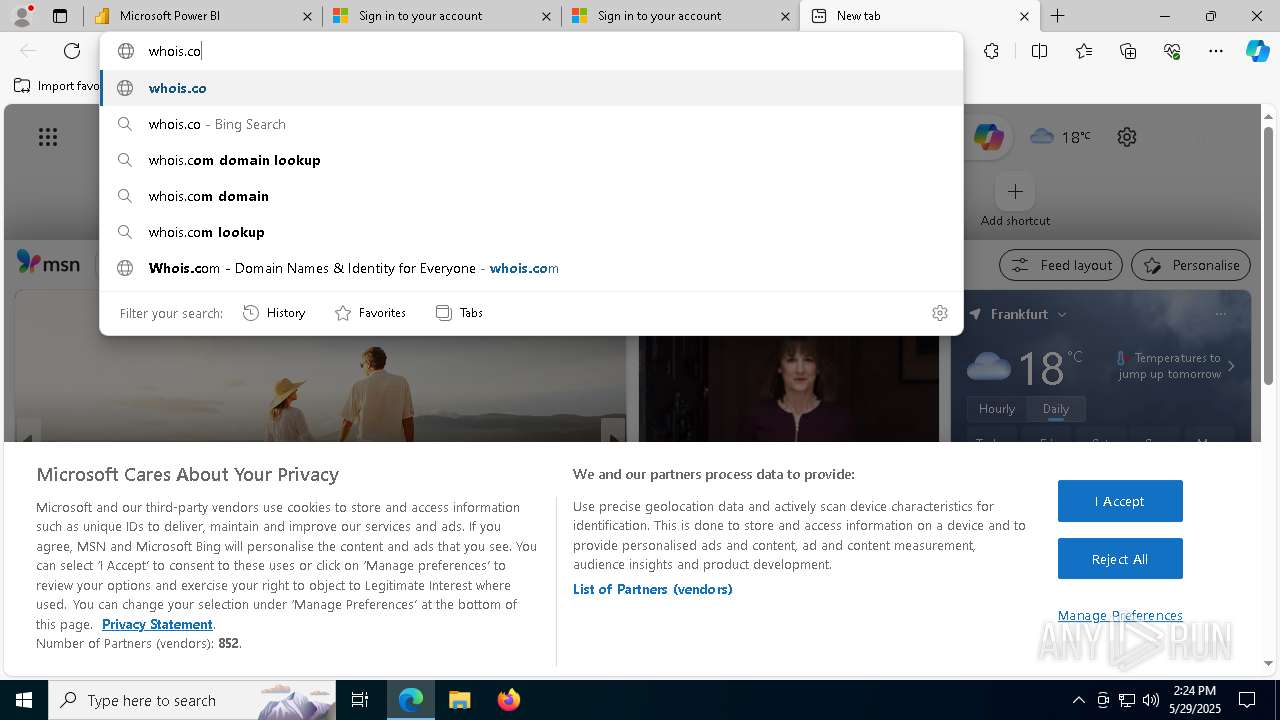Screen dimensions: 1280x720
Task: Filter search by Favorites
Action: [x=370, y=313]
